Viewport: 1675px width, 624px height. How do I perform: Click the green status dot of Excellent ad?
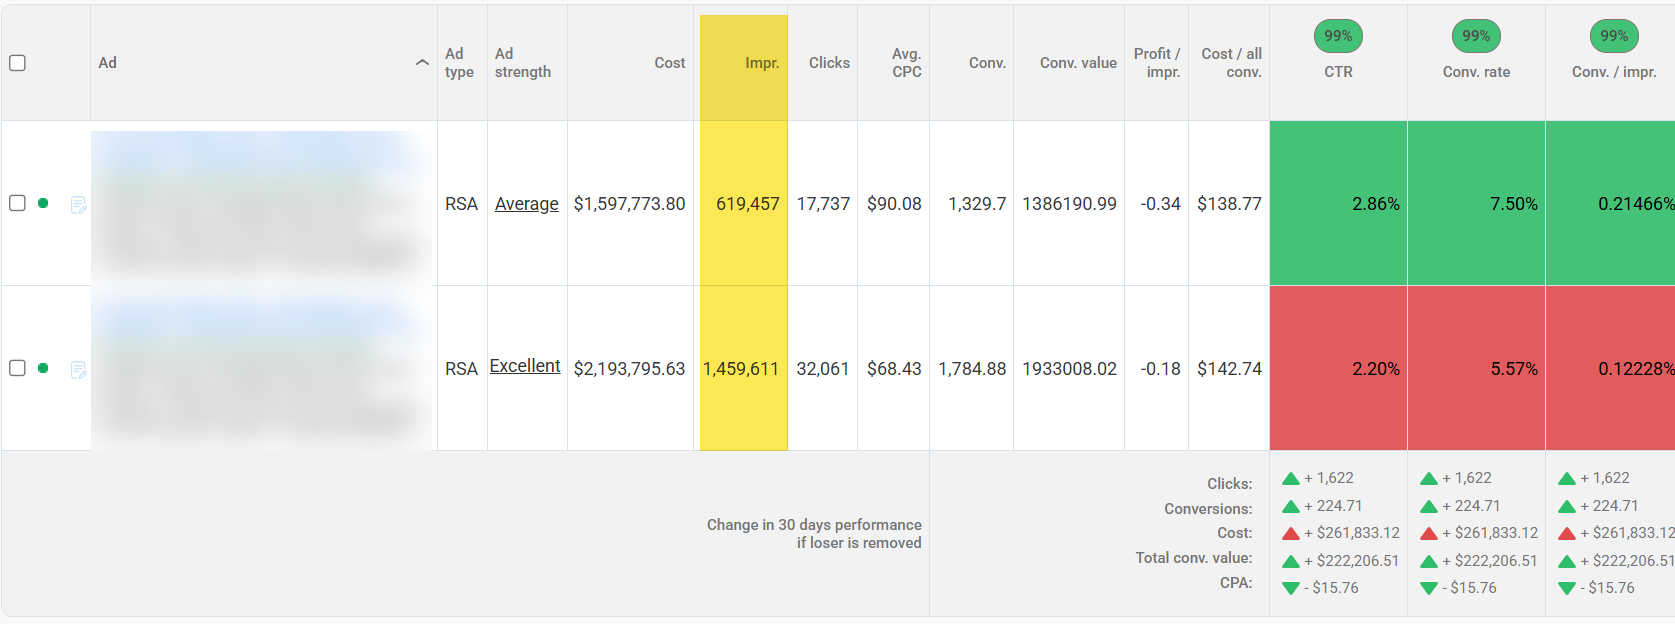[x=43, y=368]
